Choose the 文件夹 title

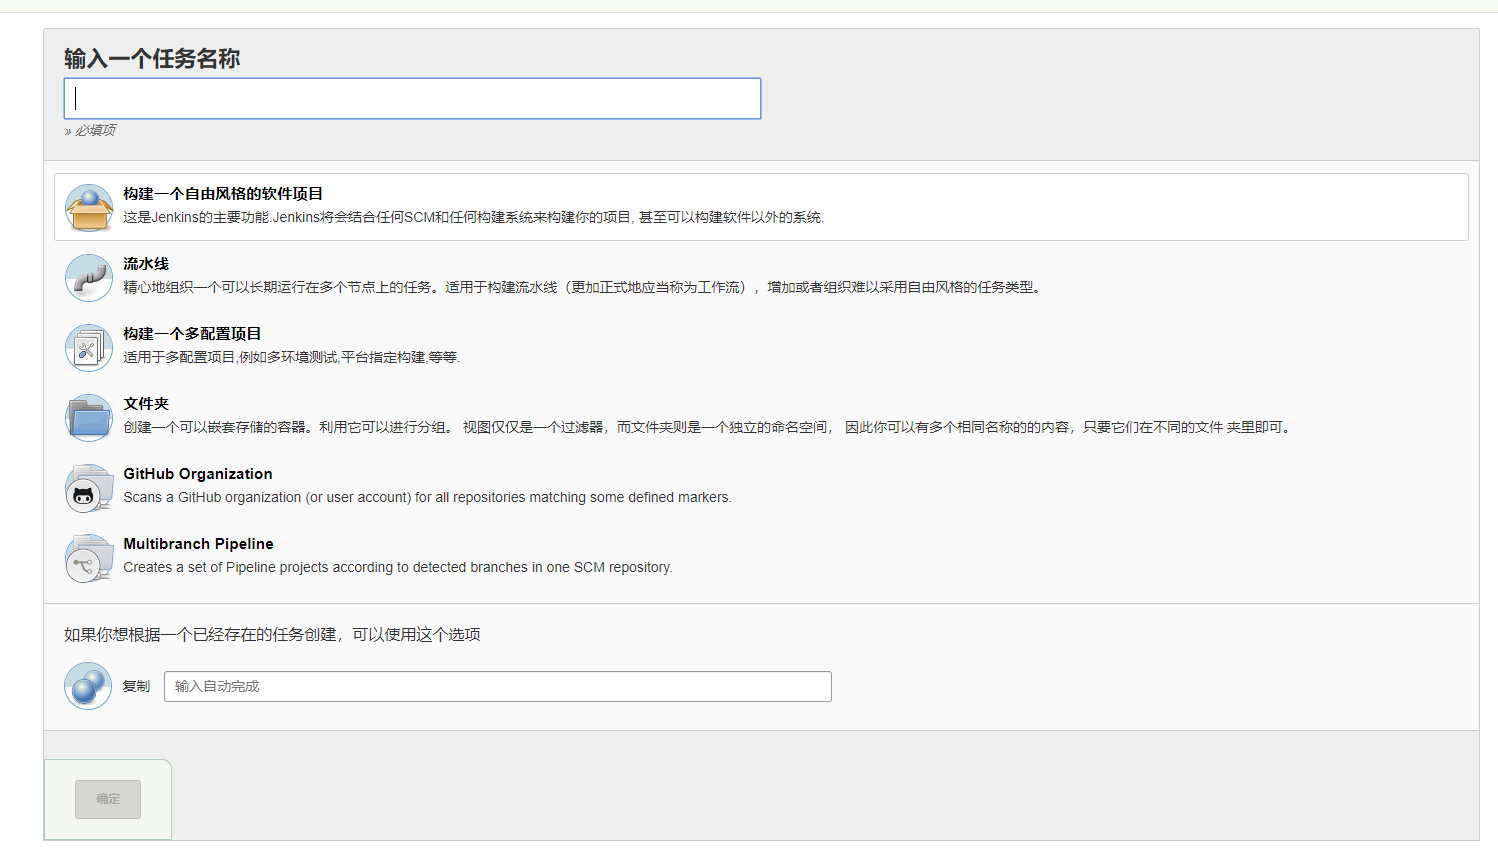(146, 404)
